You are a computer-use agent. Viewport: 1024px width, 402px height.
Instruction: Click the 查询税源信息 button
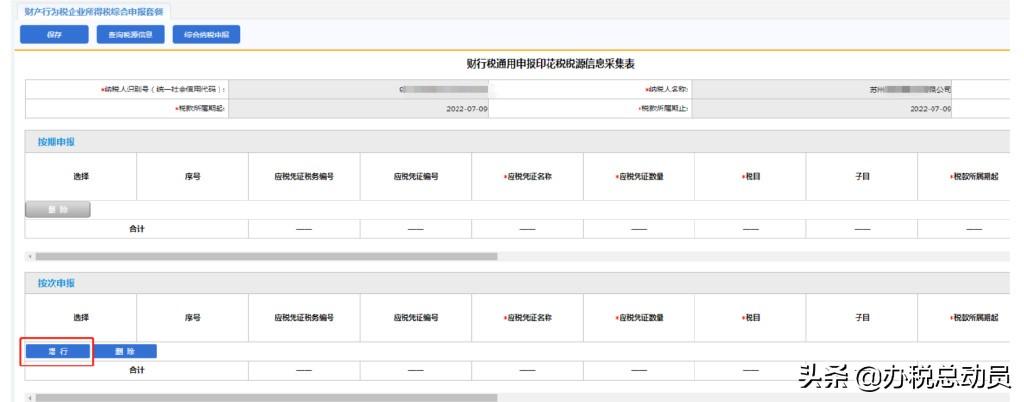pos(130,35)
